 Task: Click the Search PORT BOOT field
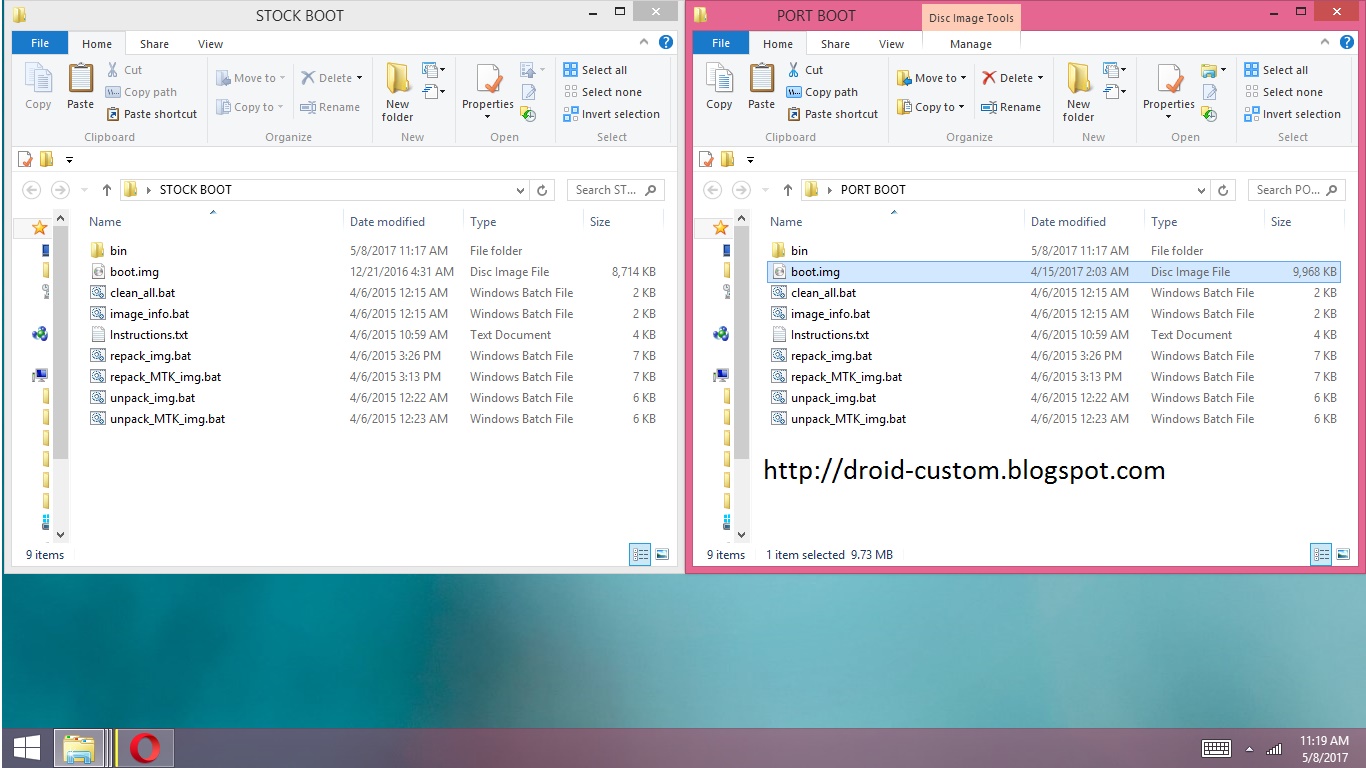coord(1296,190)
